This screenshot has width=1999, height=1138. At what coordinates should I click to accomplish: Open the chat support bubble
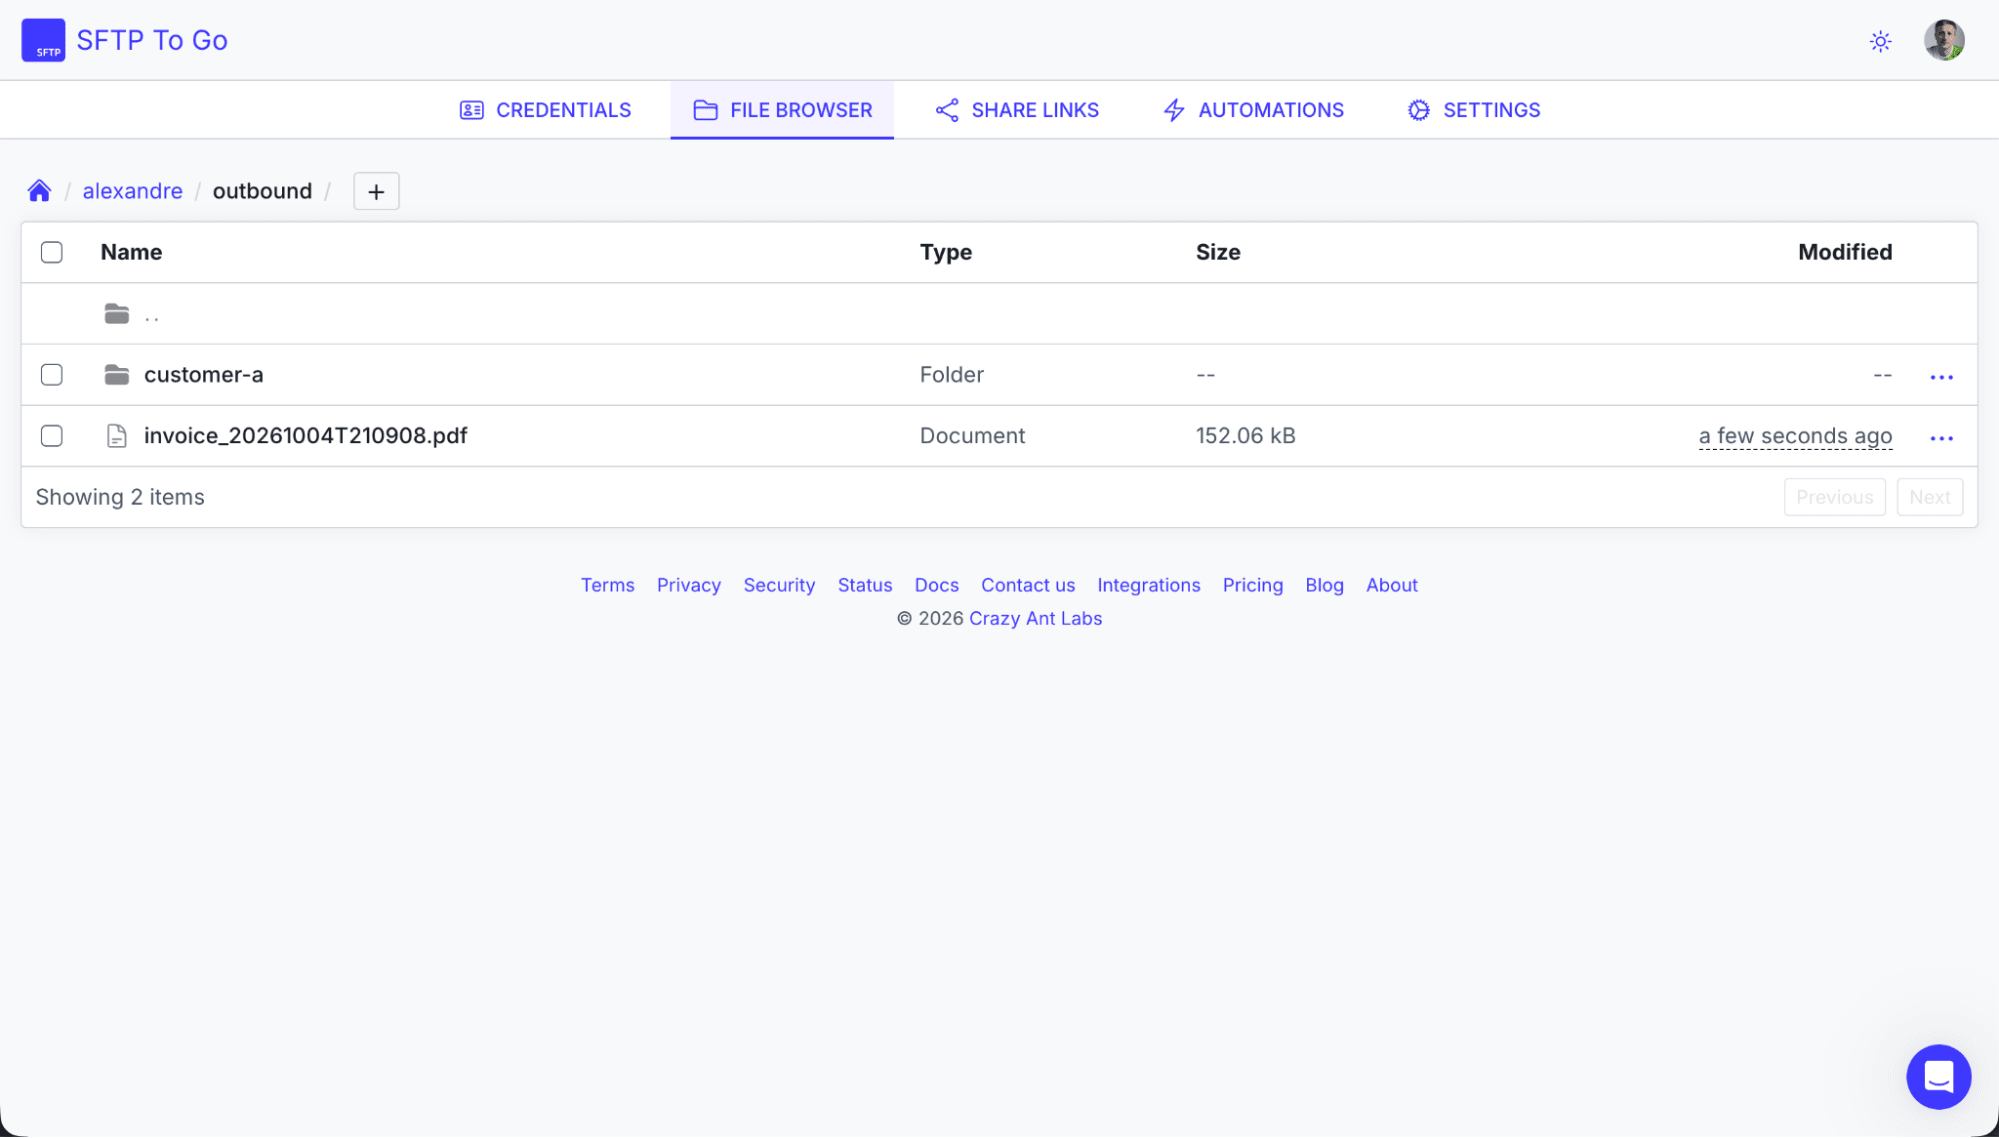click(x=1938, y=1077)
